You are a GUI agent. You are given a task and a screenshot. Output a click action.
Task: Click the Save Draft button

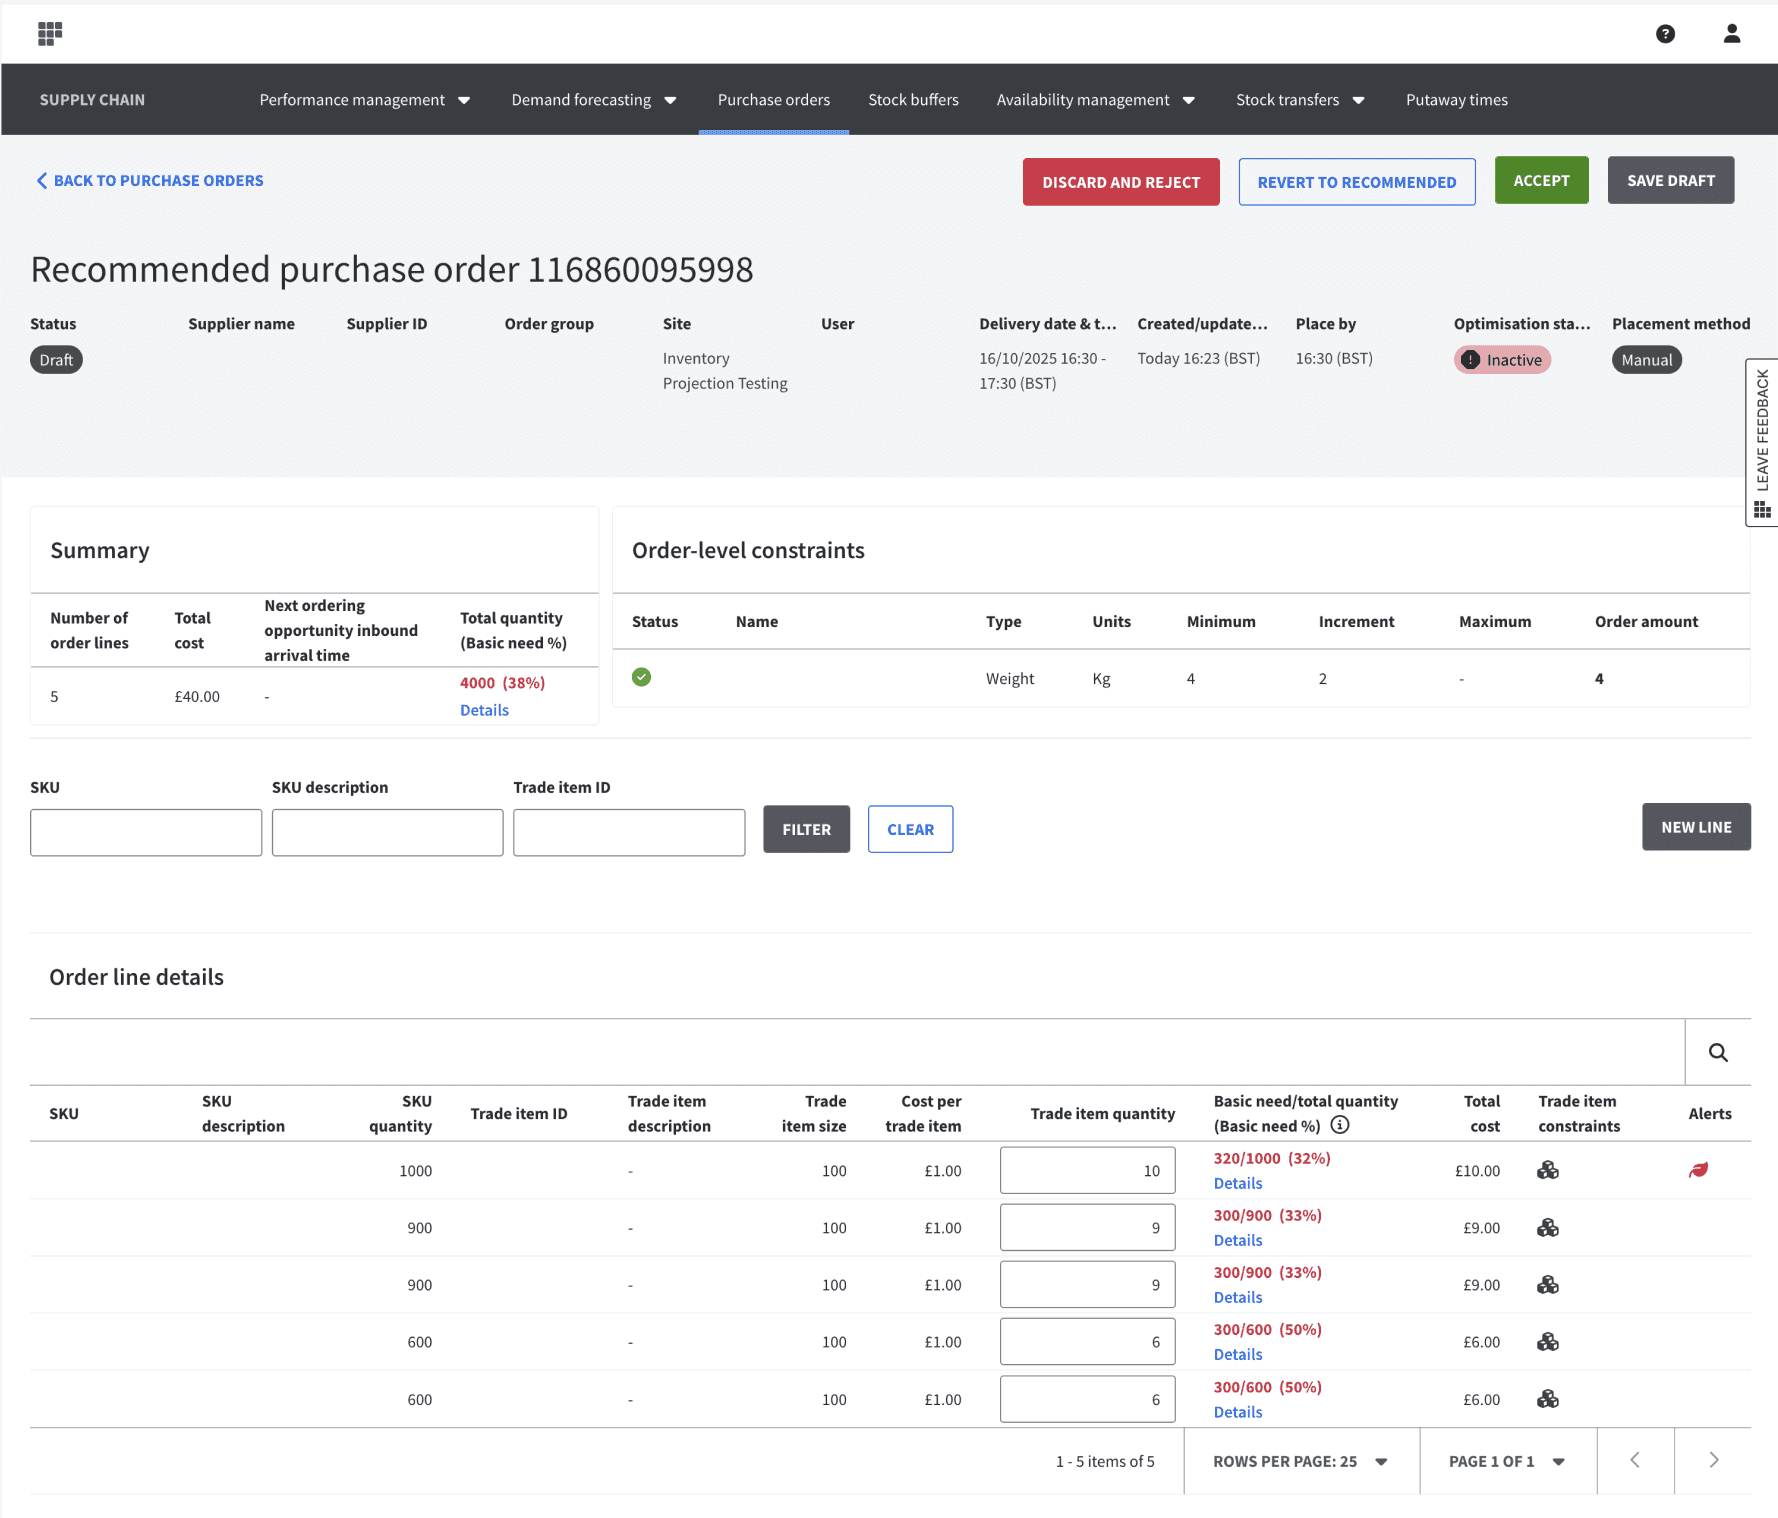(1671, 180)
